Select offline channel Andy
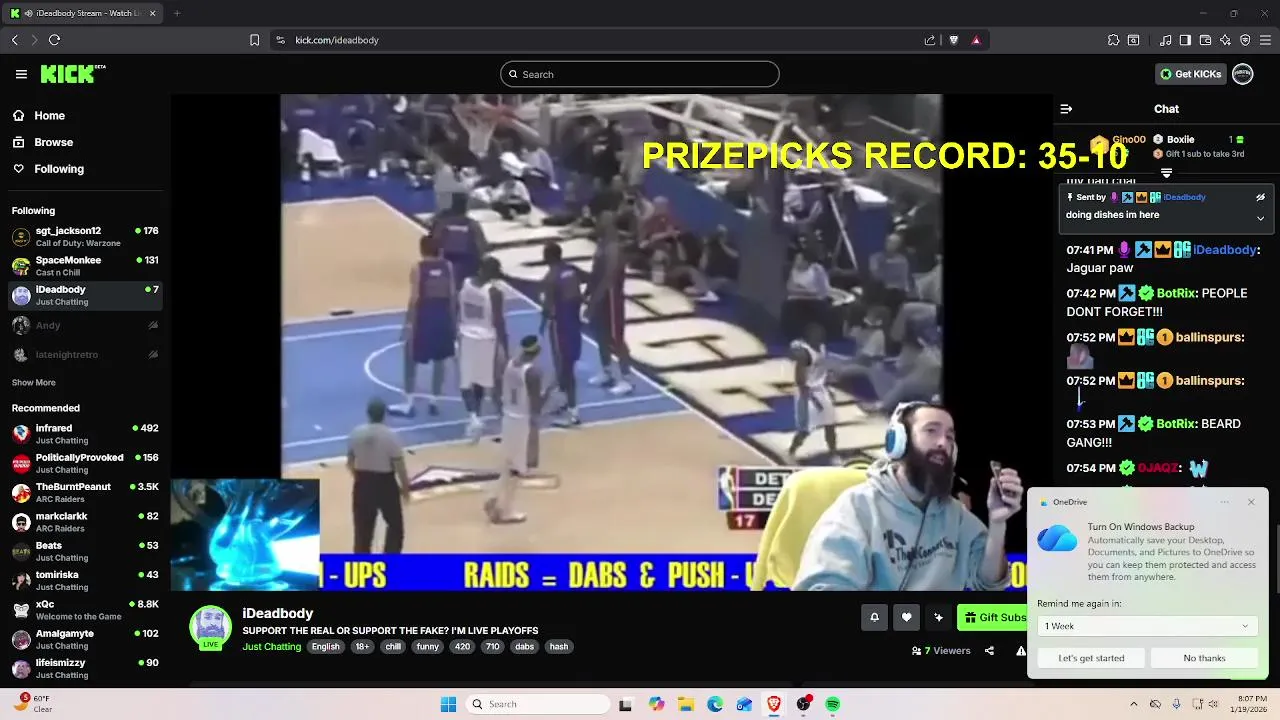 pos(85,325)
